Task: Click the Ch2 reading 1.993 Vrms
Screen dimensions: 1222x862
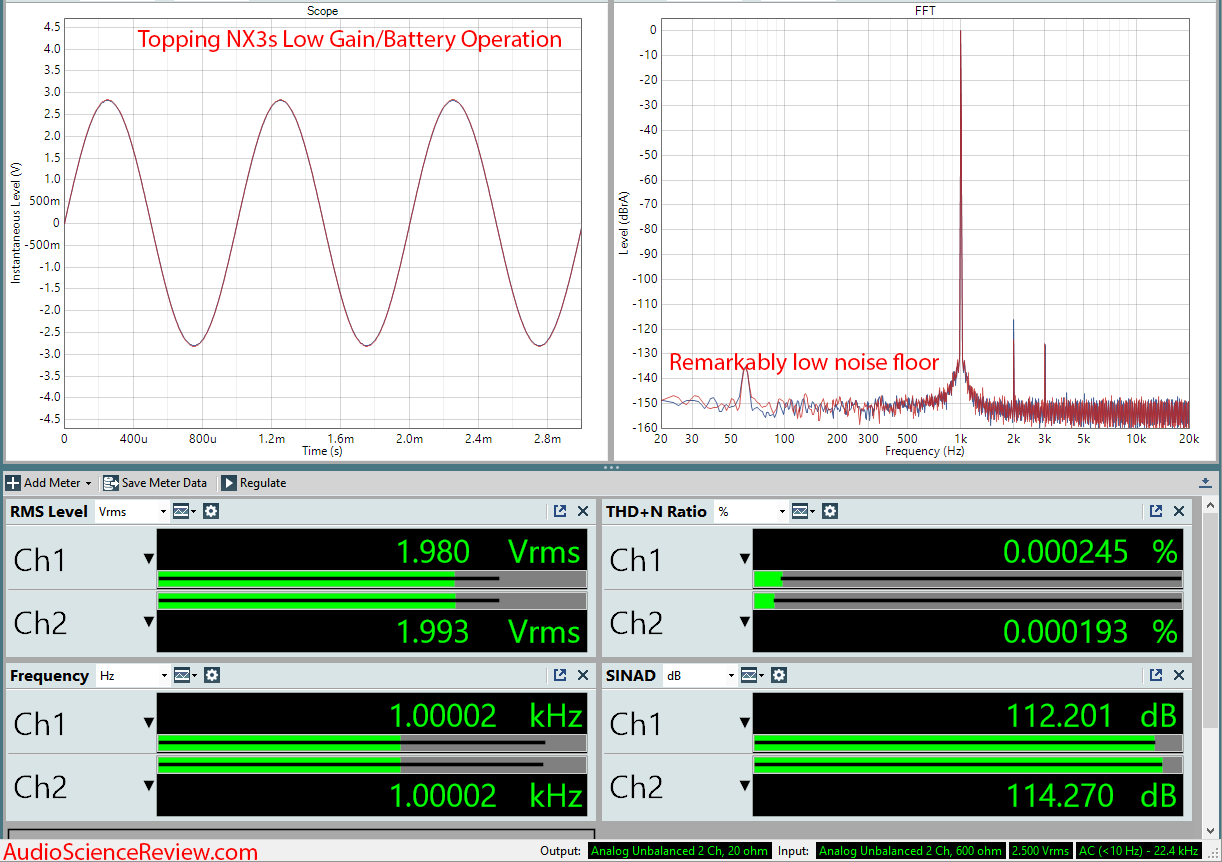Action: pyautogui.click(x=488, y=631)
